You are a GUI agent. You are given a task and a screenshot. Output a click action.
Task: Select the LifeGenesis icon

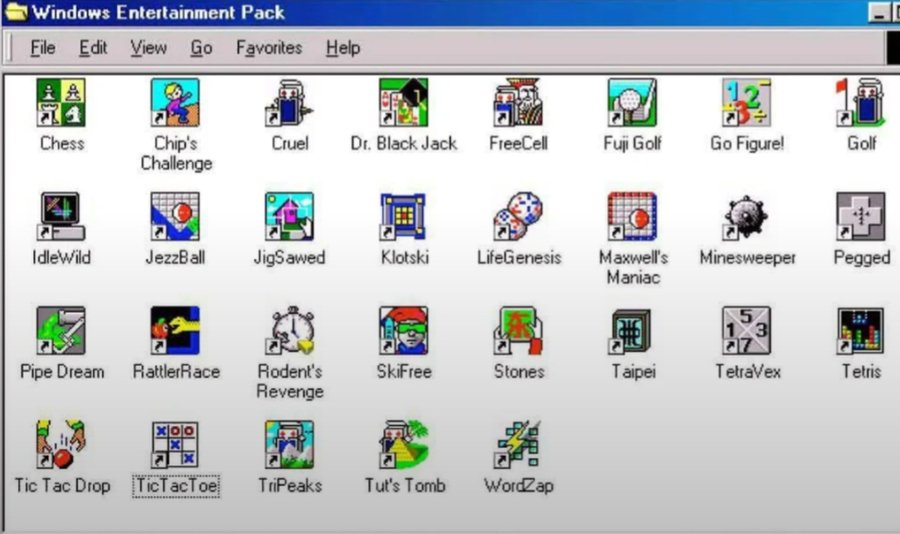[518, 216]
